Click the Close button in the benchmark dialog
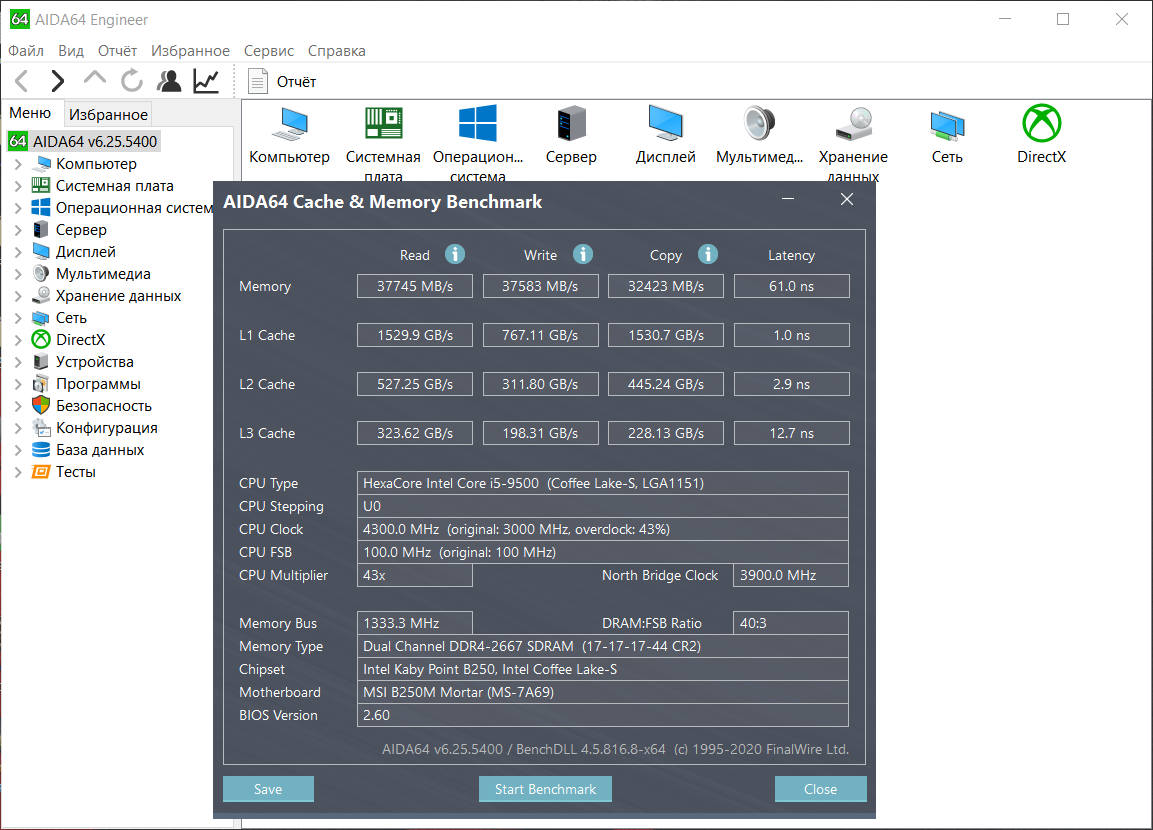The height and width of the screenshot is (830, 1153). [821, 789]
